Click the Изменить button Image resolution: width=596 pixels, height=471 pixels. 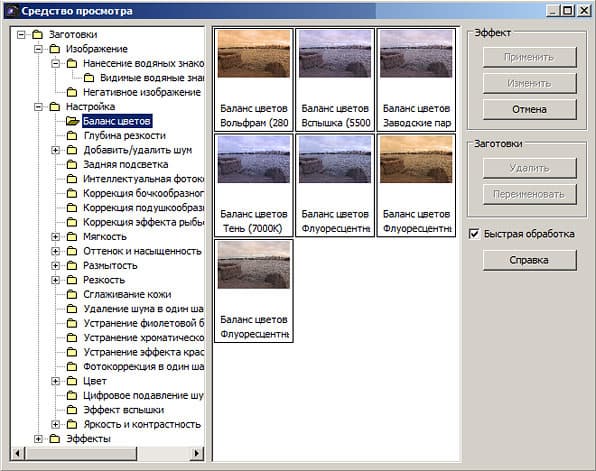pos(529,83)
